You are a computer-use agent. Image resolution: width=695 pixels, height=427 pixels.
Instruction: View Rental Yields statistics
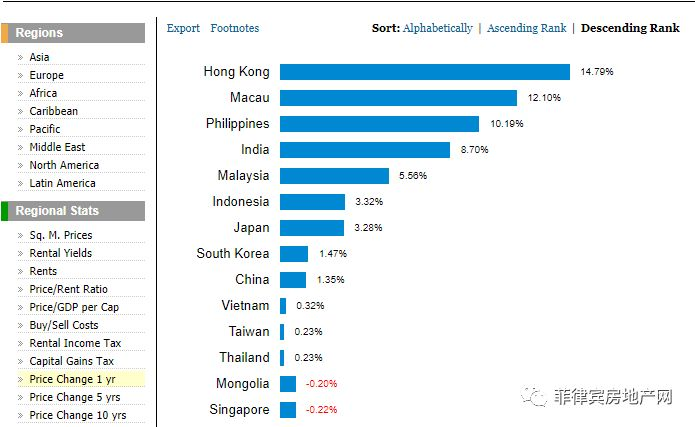[x=60, y=253]
